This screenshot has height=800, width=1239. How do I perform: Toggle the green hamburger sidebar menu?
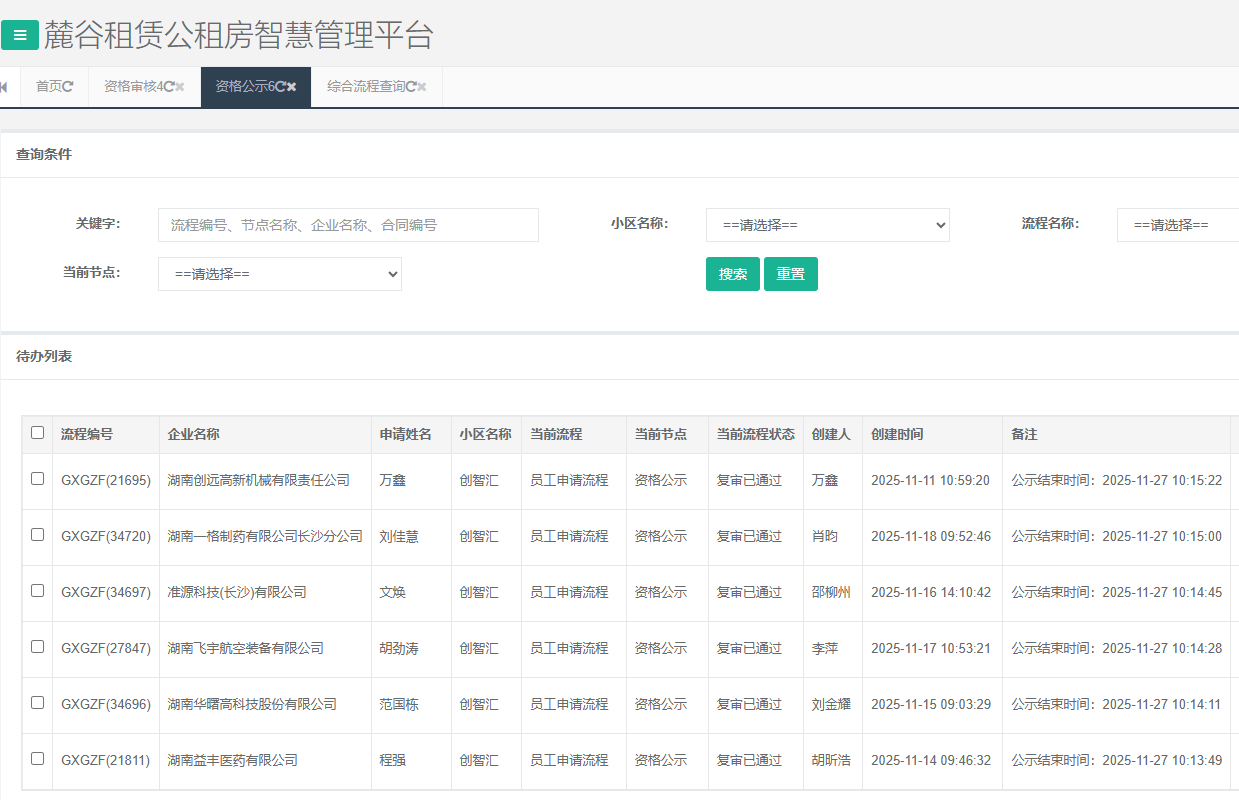[20, 35]
